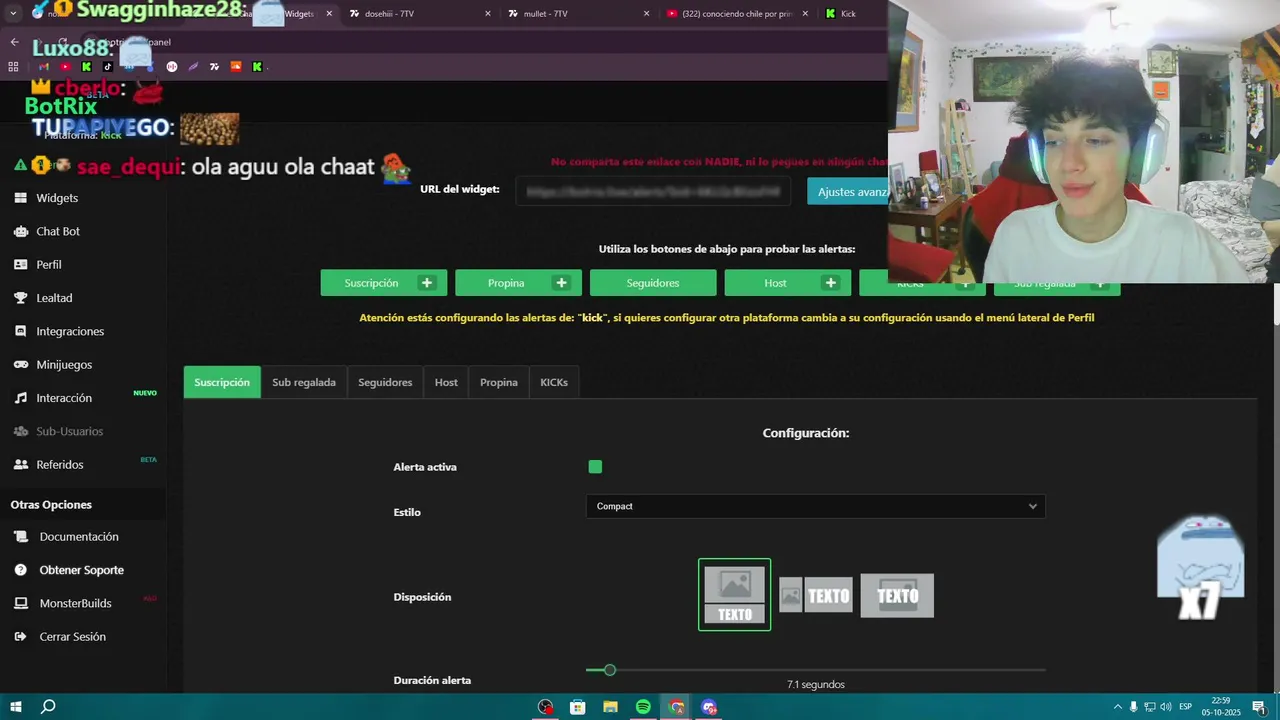
Task: Open the Apps grid in bookmarks bar
Action: tap(13, 67)
